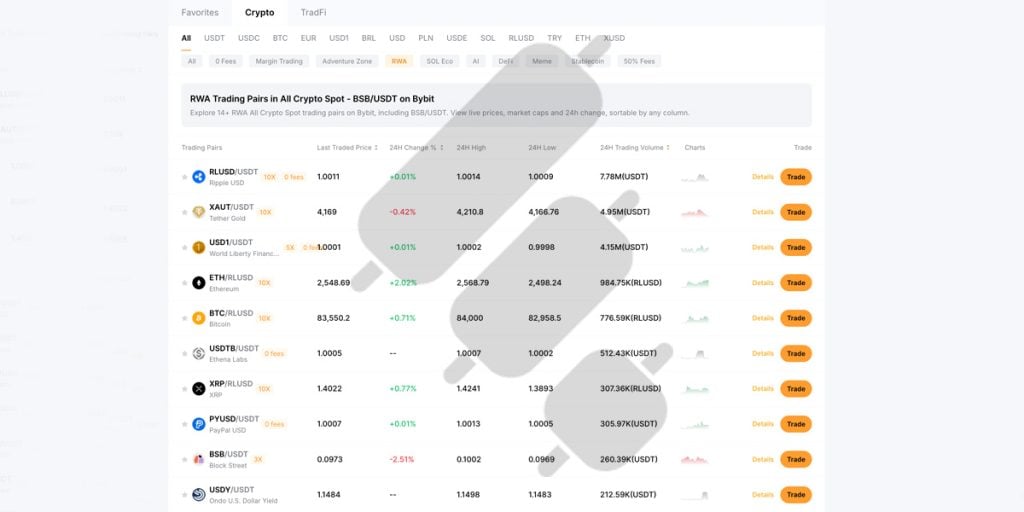Select the BTC quote currency tab
Screen dimensions: 1024x512
coord(280,39)
